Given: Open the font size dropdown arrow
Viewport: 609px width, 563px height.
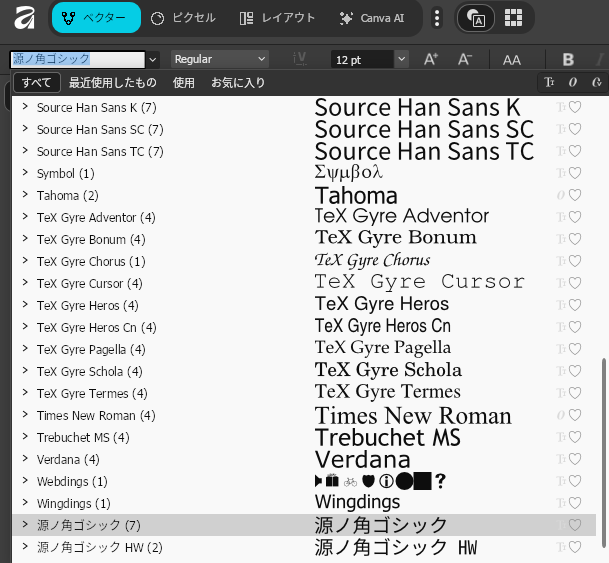Looking at the screenshot, I should 402,59.
